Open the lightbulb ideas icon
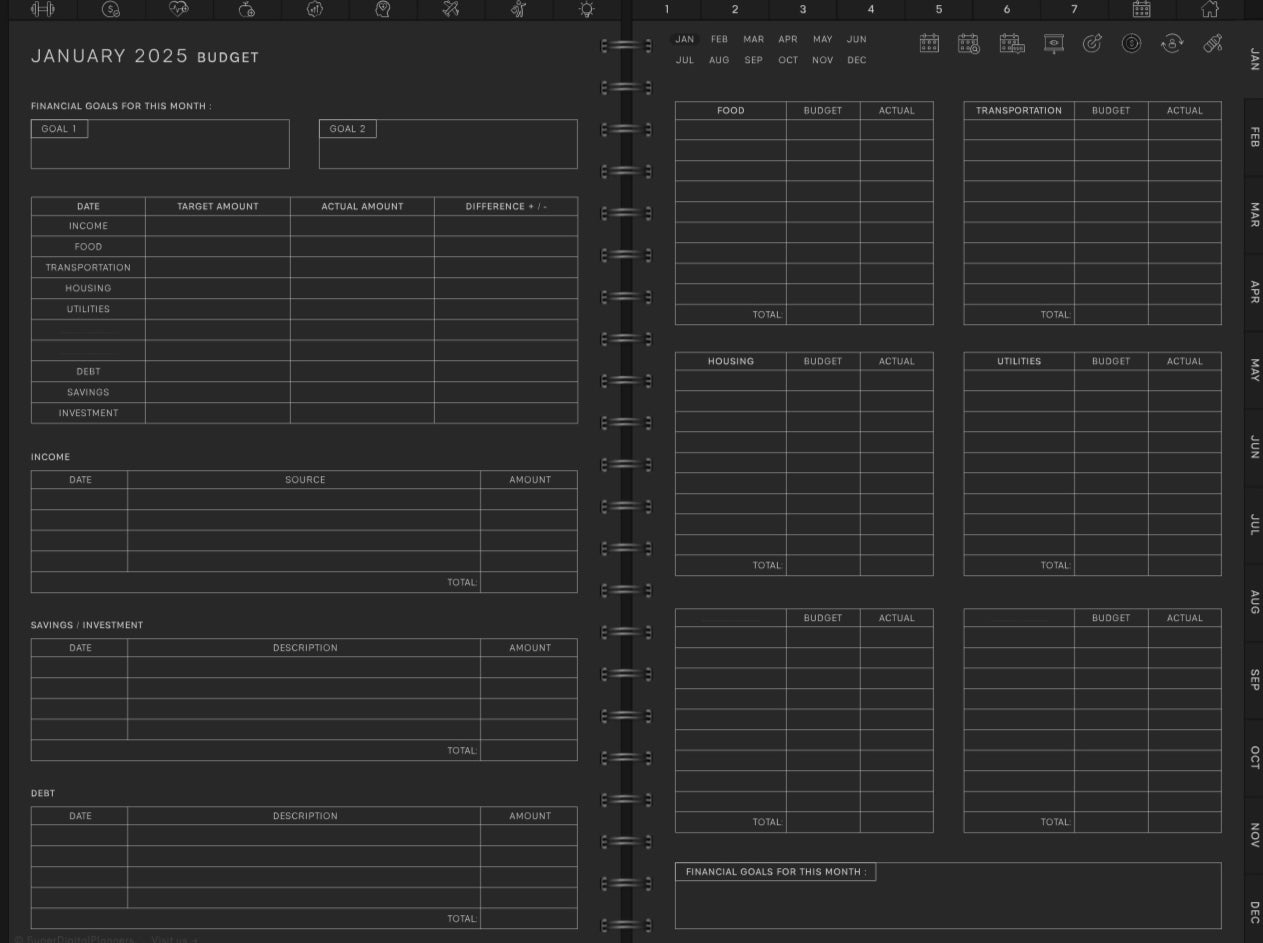This screenshot has height=943, width=1263. point(586,9)
